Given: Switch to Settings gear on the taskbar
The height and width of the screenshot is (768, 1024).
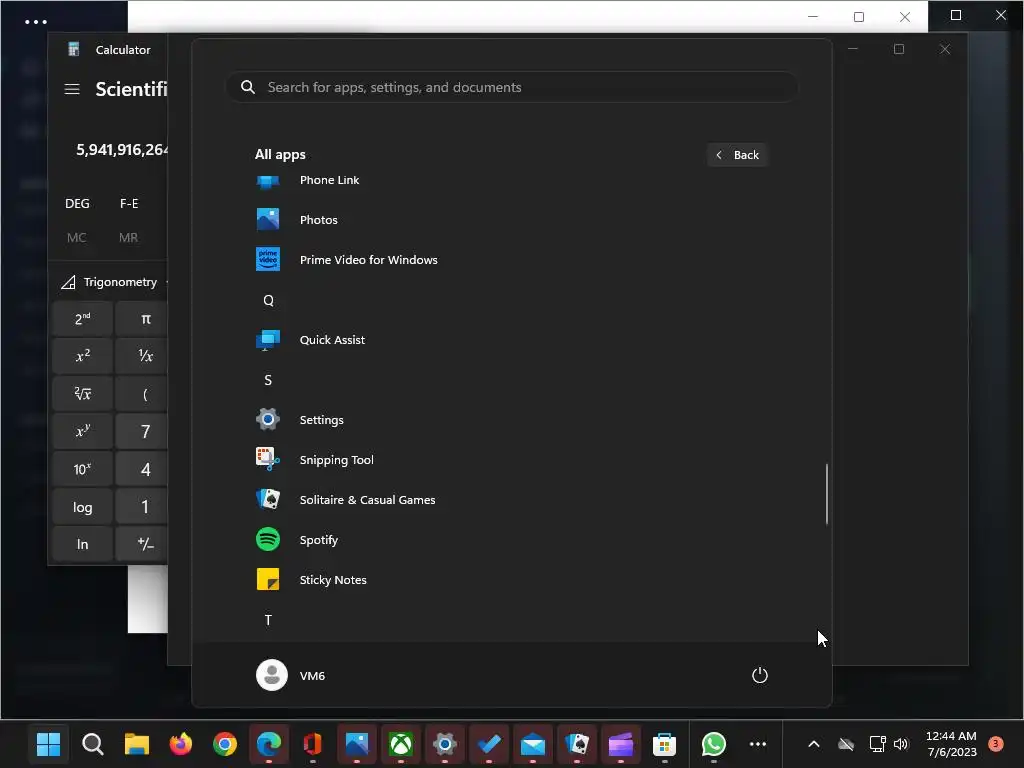Looking at the screenshot, I should click(445, 744).
